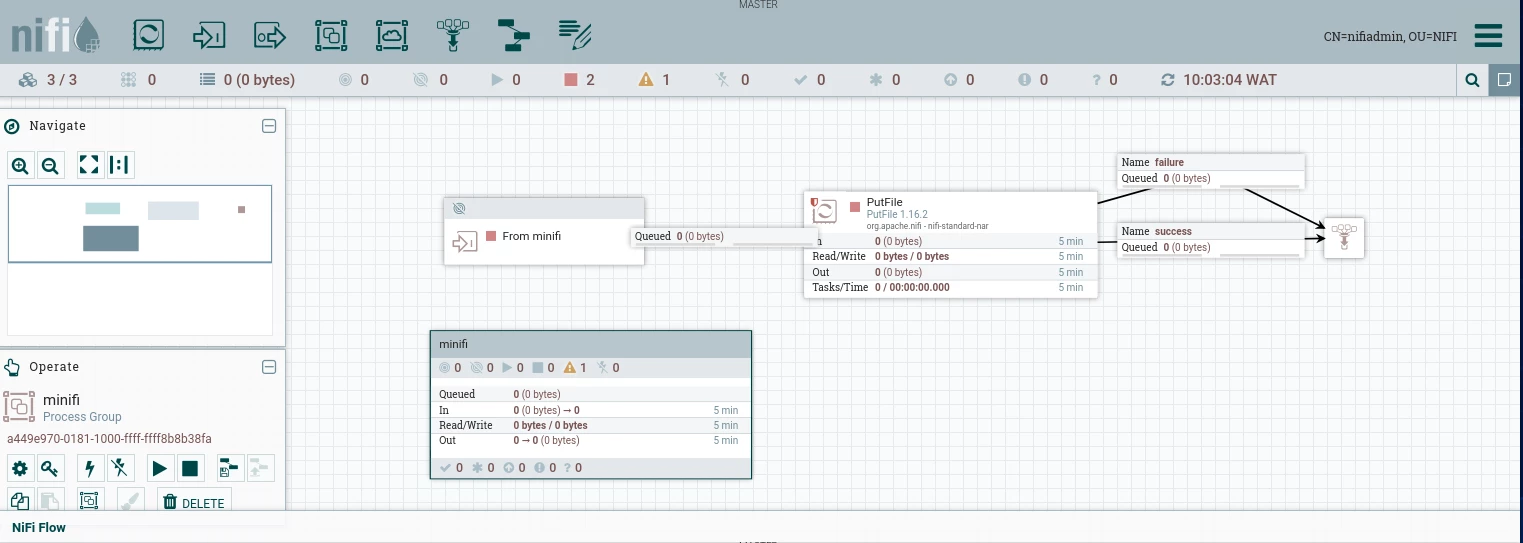Select the Label tool in the toolbar
This screenshot has width=1523, height=543.
(575, 36)
